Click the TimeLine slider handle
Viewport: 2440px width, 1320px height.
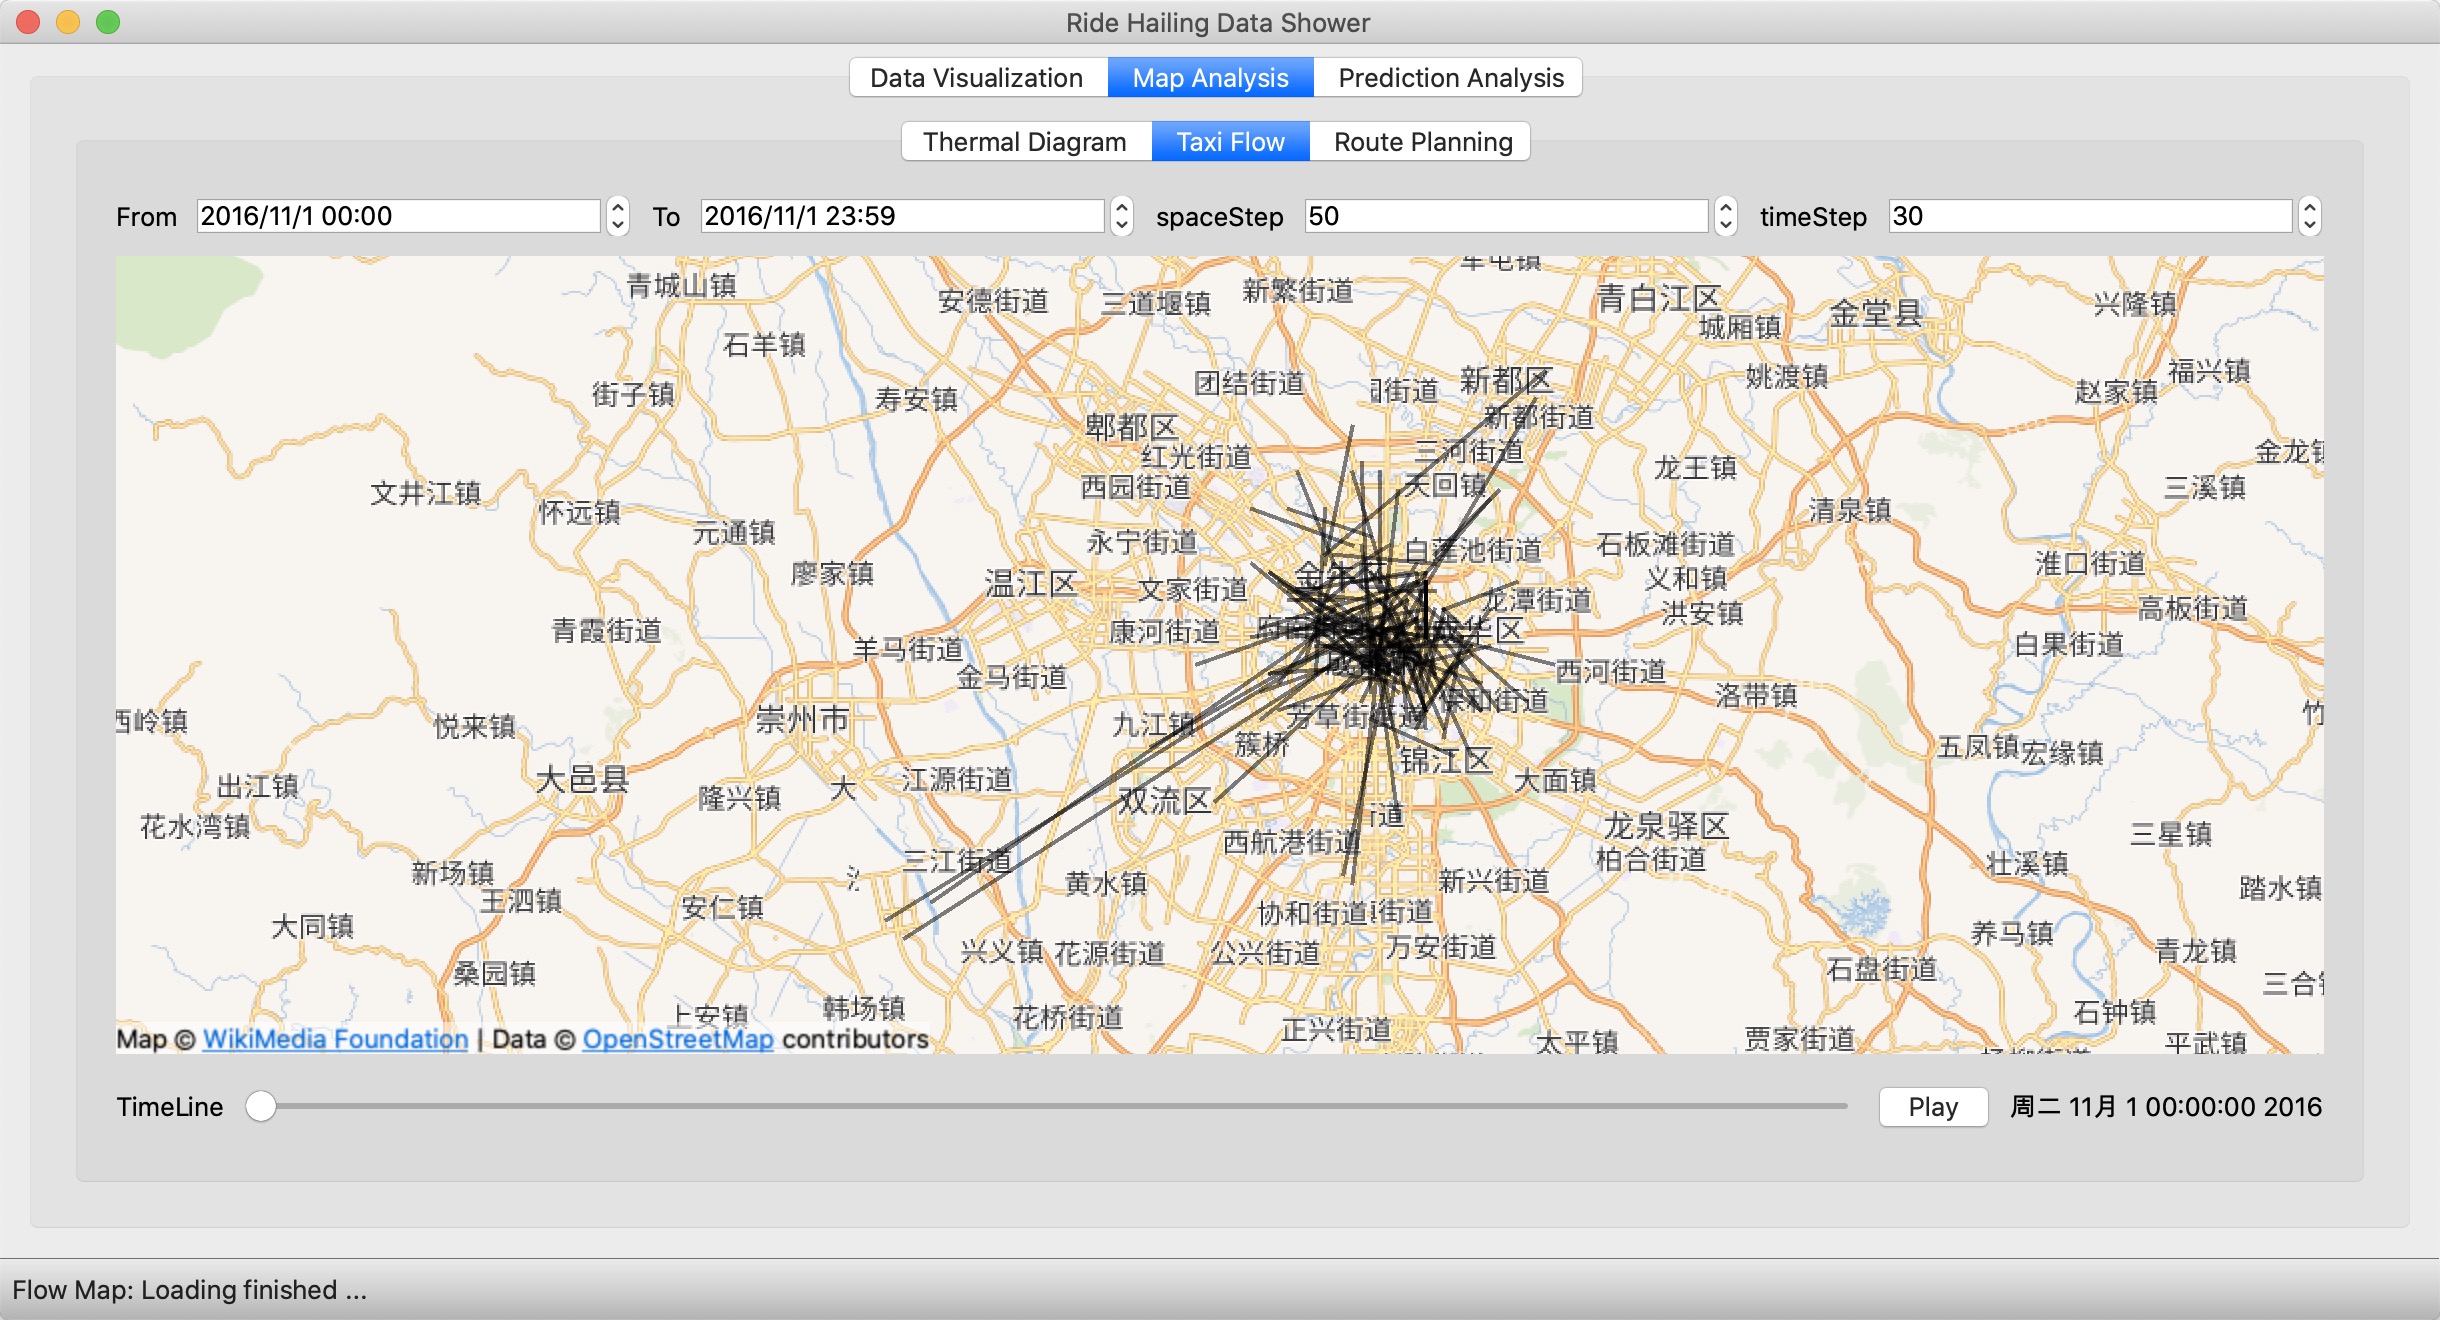[261, 1107]
